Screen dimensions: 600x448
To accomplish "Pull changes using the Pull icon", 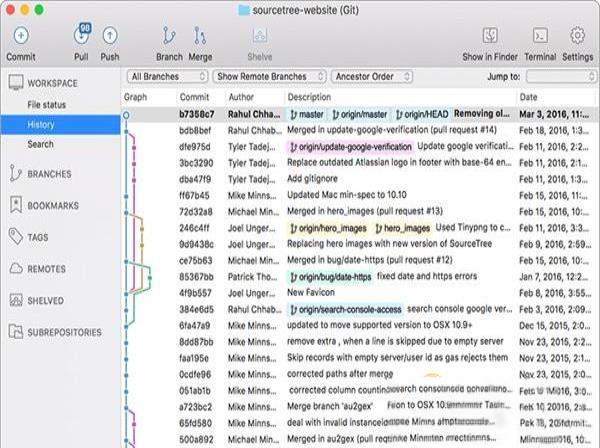I will pos(82,34).
